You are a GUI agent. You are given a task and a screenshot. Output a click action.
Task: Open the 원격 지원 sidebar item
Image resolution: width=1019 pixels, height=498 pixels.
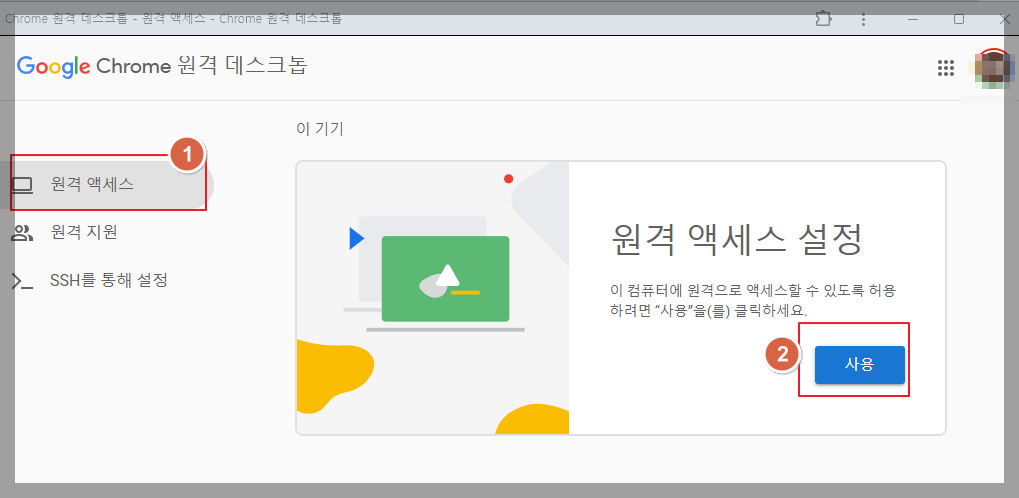tap(84, 232)
